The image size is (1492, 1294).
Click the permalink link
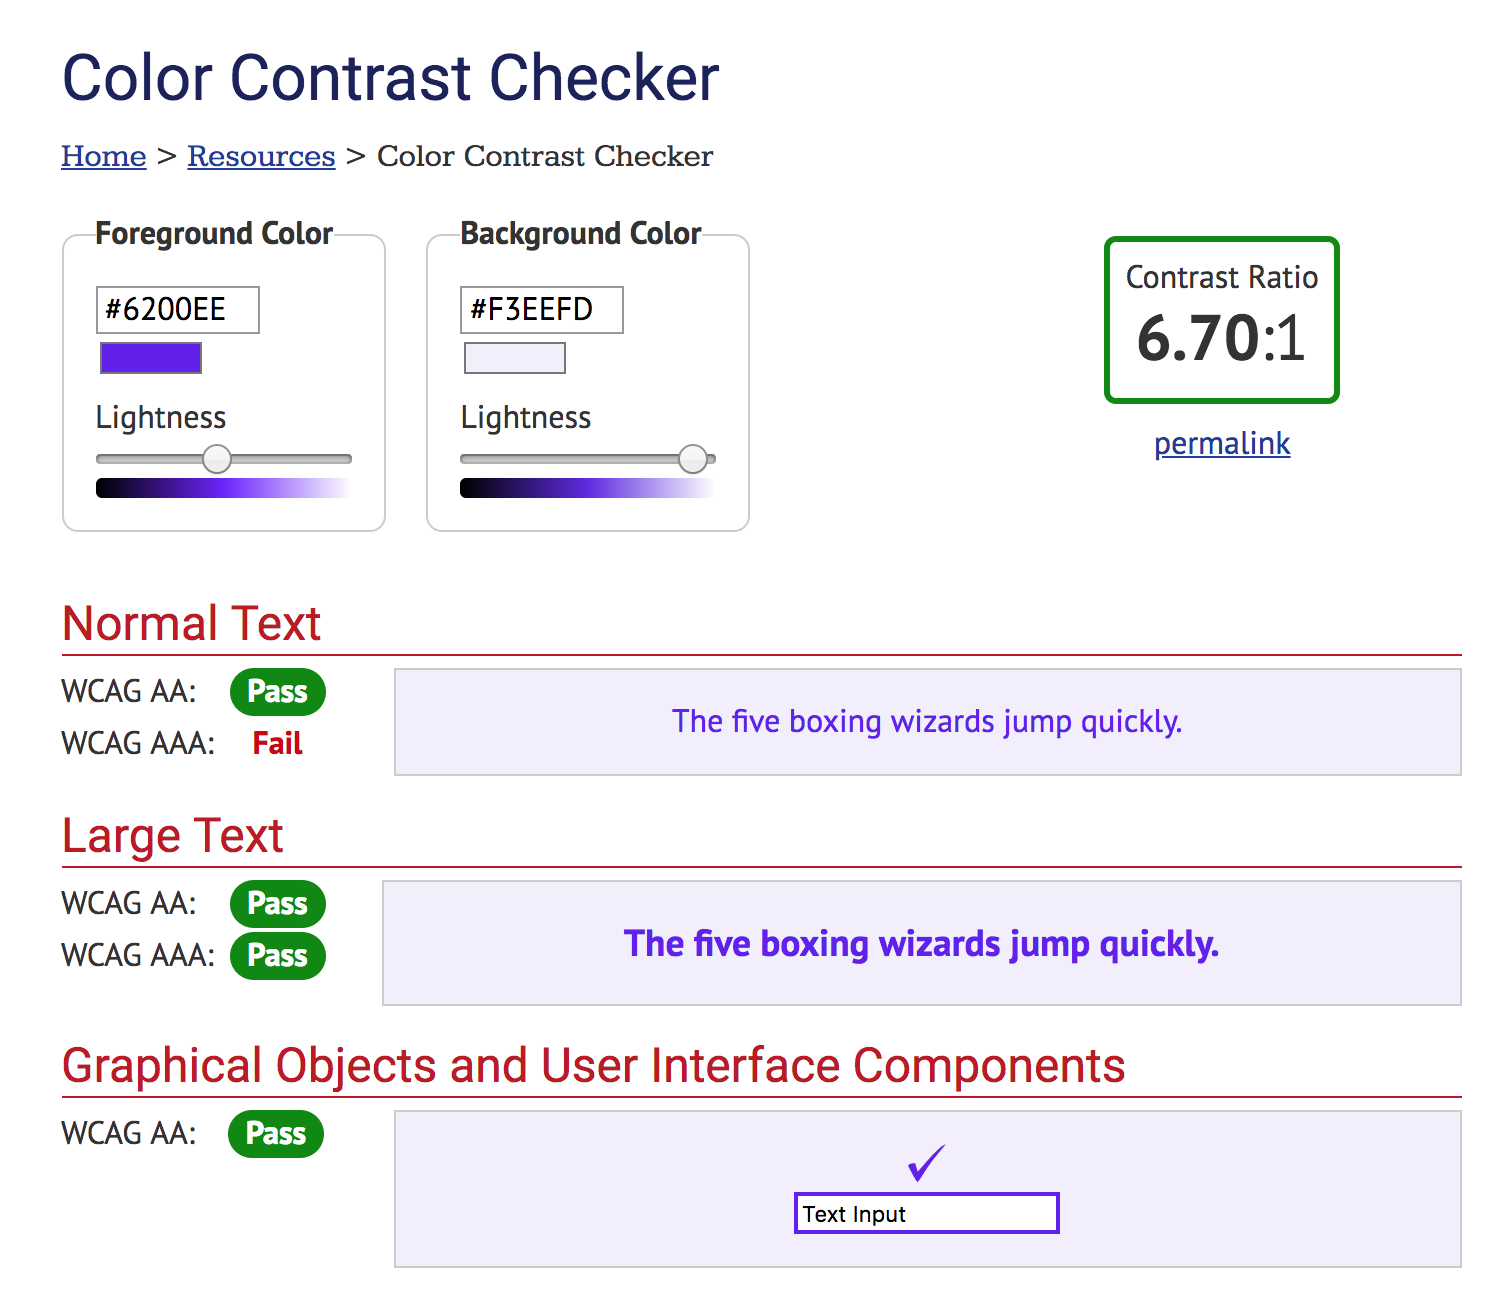[x=1221, y=443]
